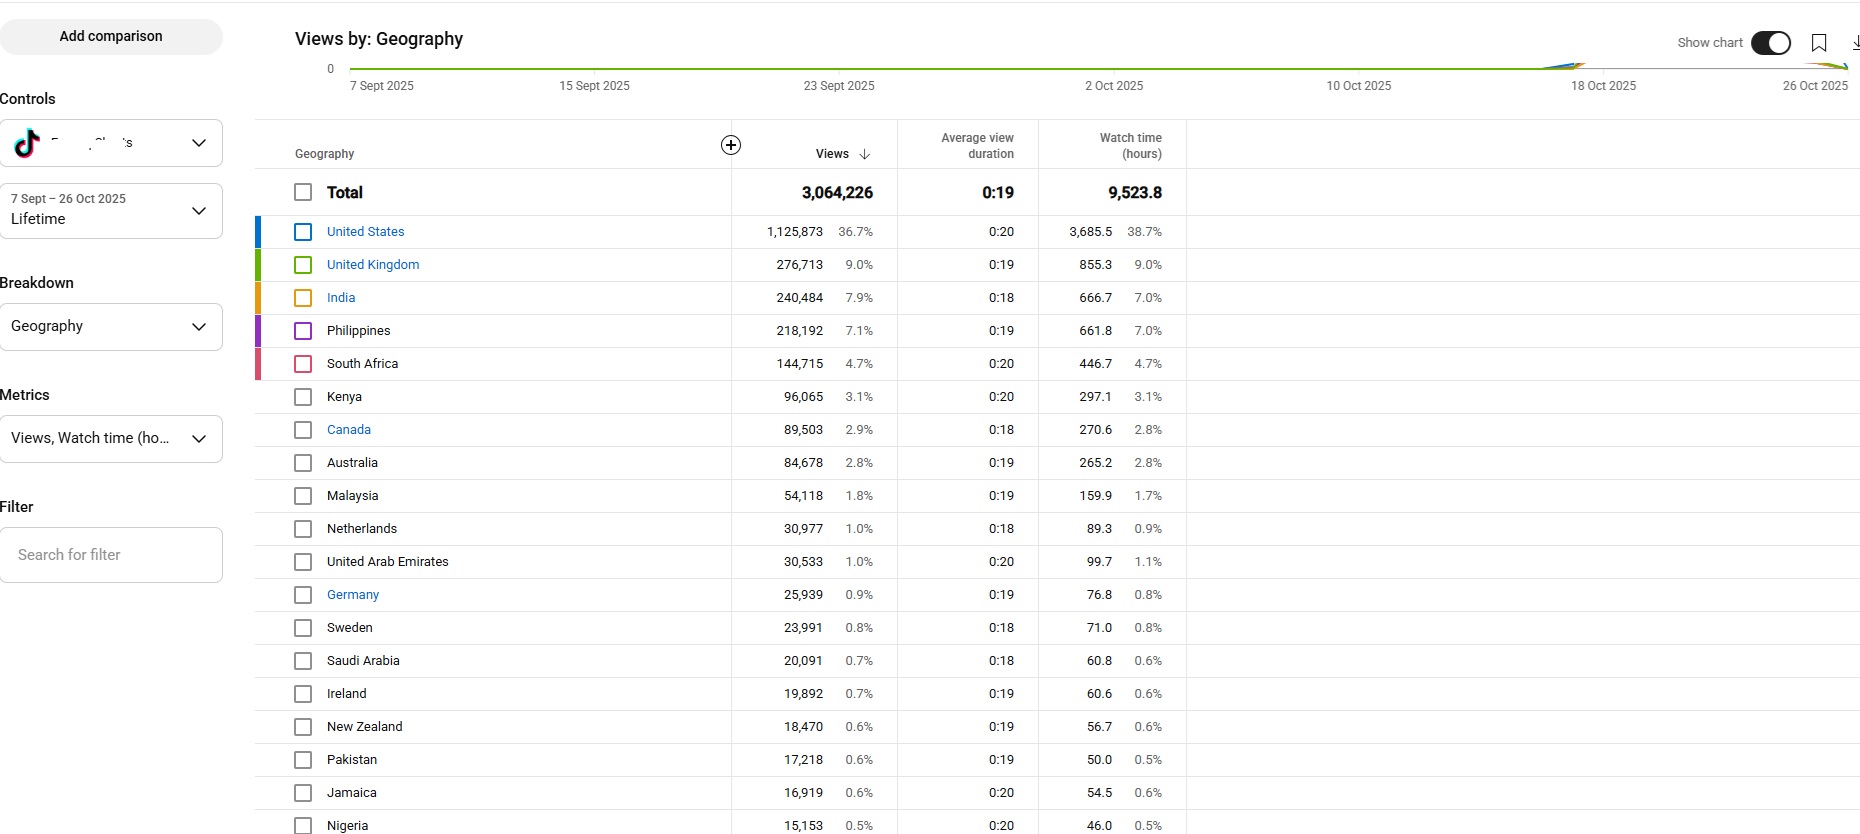Click the Add comparison button
The height and width of the screenshot is (834, 1860).
click(111, 36)
